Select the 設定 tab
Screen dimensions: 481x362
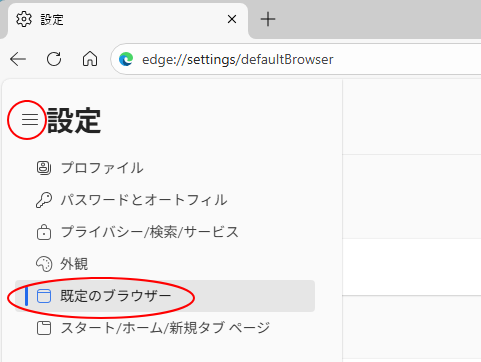(x=127, y=20)
